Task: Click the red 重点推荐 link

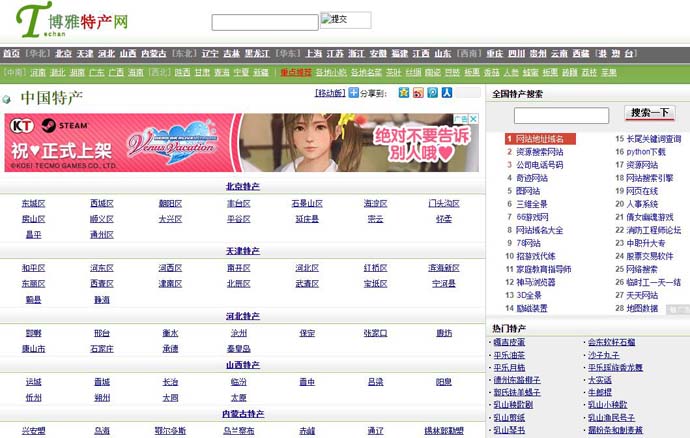Action: coord(296,72)
